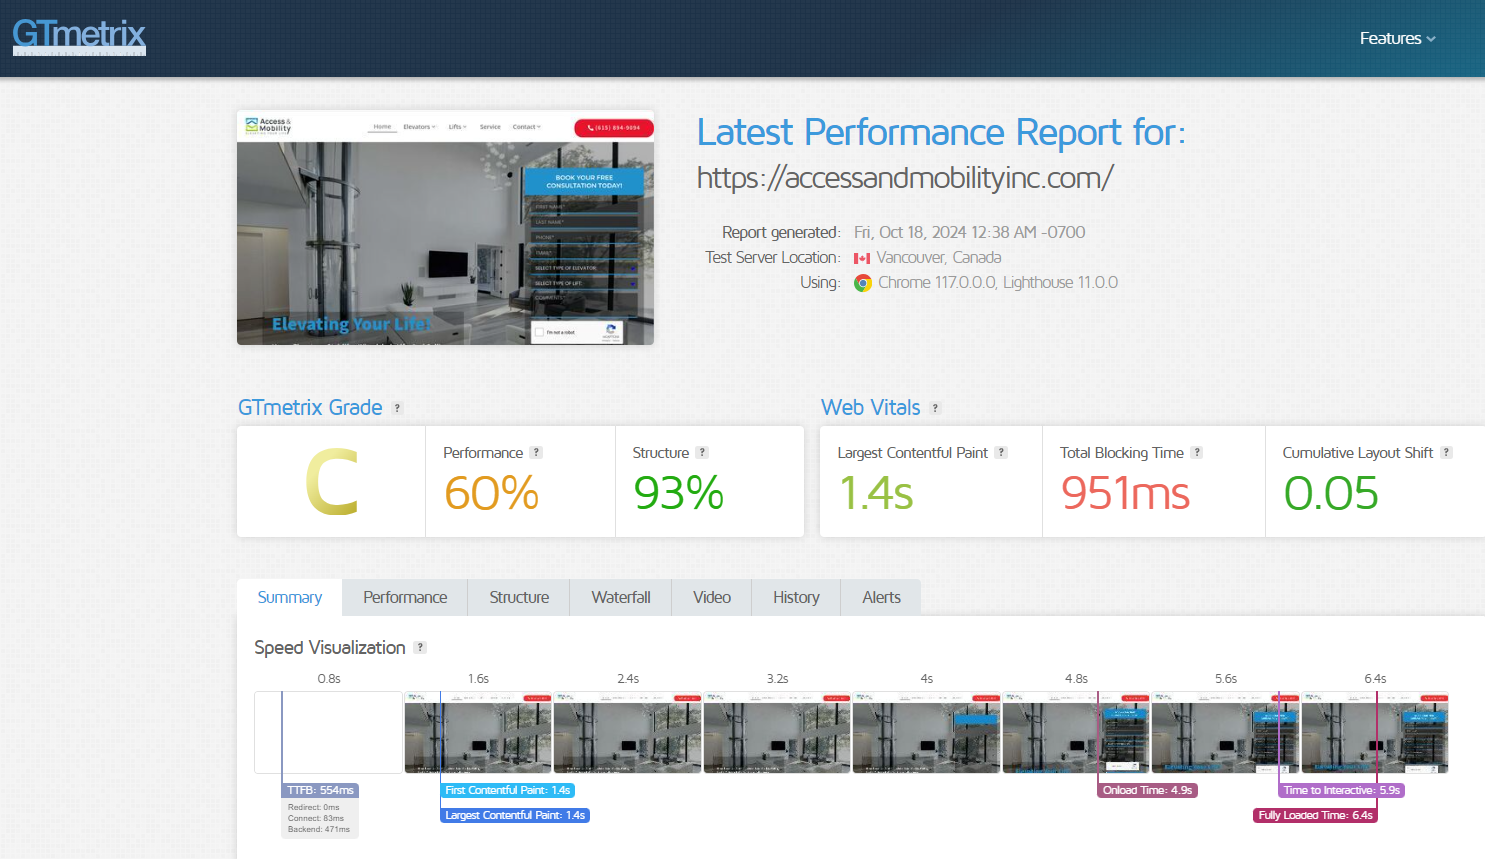Click the Time to Interactive 5.9s marker
This screenshot has height=859, width=1485.
pyautogui.click(x=1342, y=790)
